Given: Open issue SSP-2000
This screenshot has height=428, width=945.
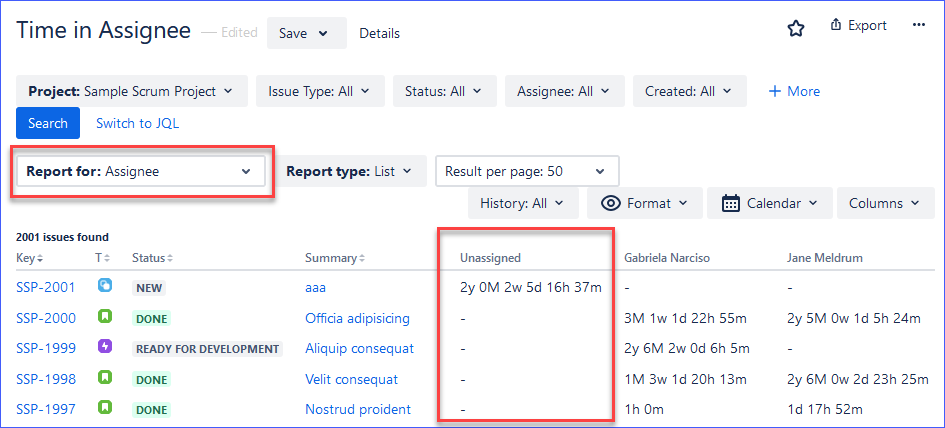Looking at the screenshot, I should point(46,318).
